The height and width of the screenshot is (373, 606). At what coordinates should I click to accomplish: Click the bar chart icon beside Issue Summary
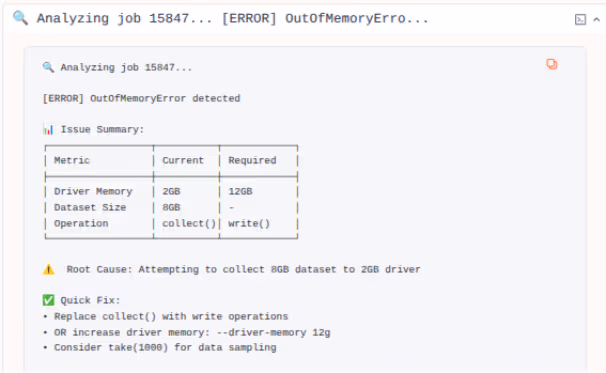pos(48,129)
